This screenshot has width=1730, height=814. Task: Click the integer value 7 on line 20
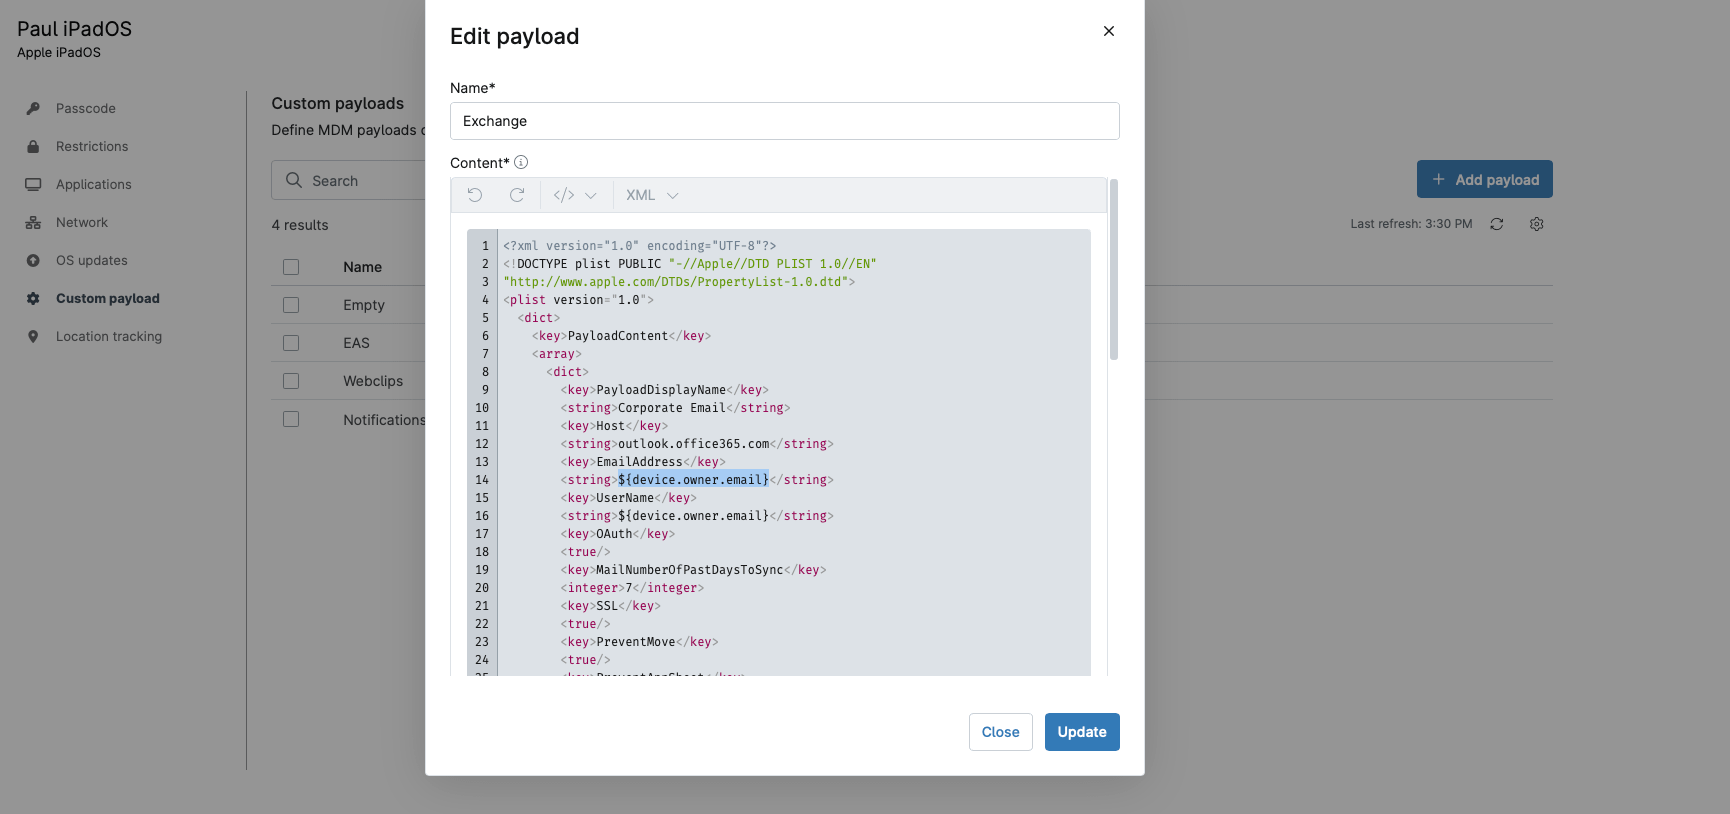coord(629,588)
